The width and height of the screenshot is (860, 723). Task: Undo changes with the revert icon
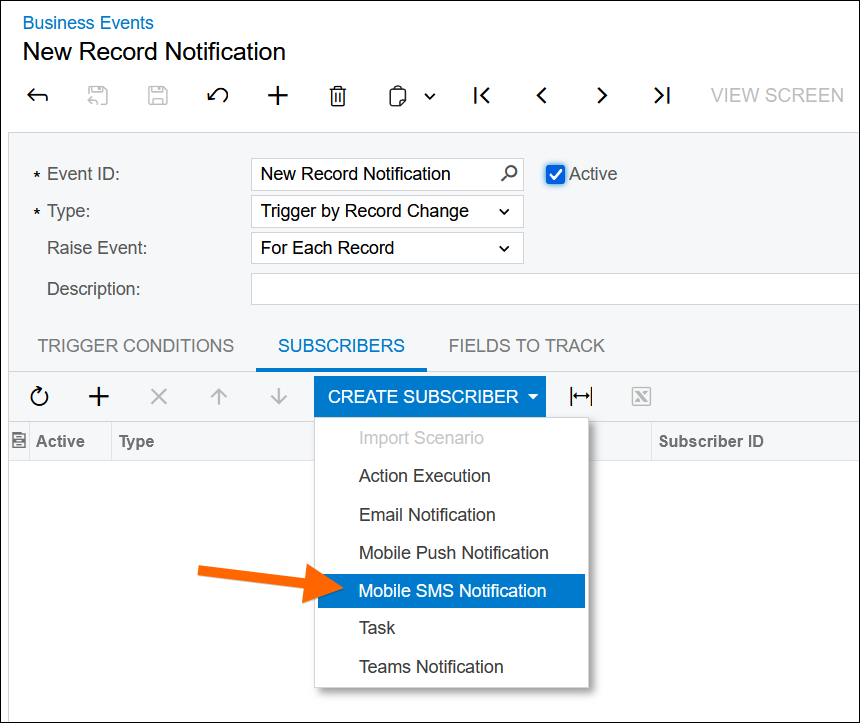pos(217,95)
